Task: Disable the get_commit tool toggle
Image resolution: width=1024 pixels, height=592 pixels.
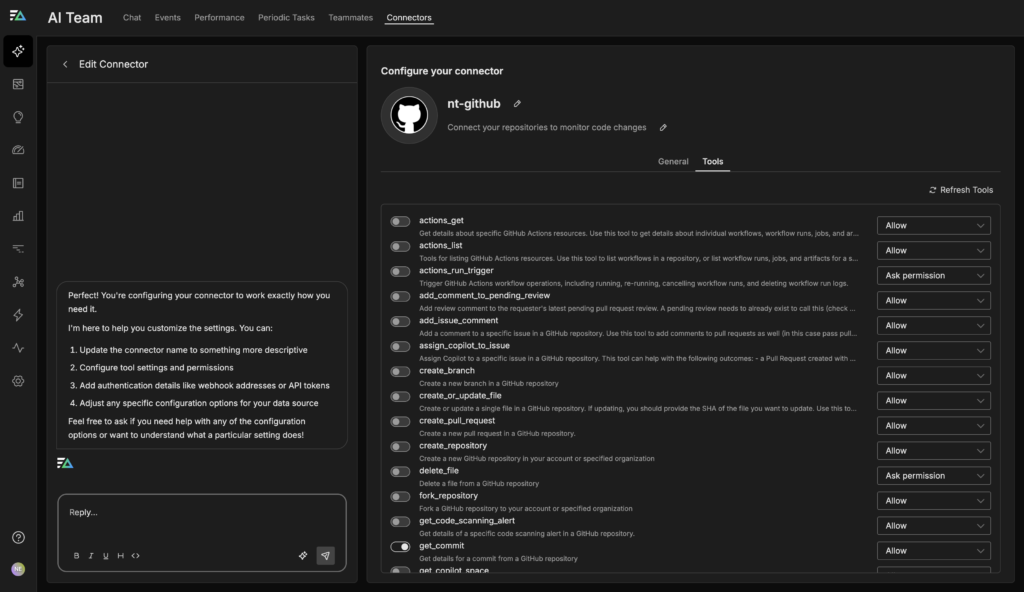Action: coord(400,547)
